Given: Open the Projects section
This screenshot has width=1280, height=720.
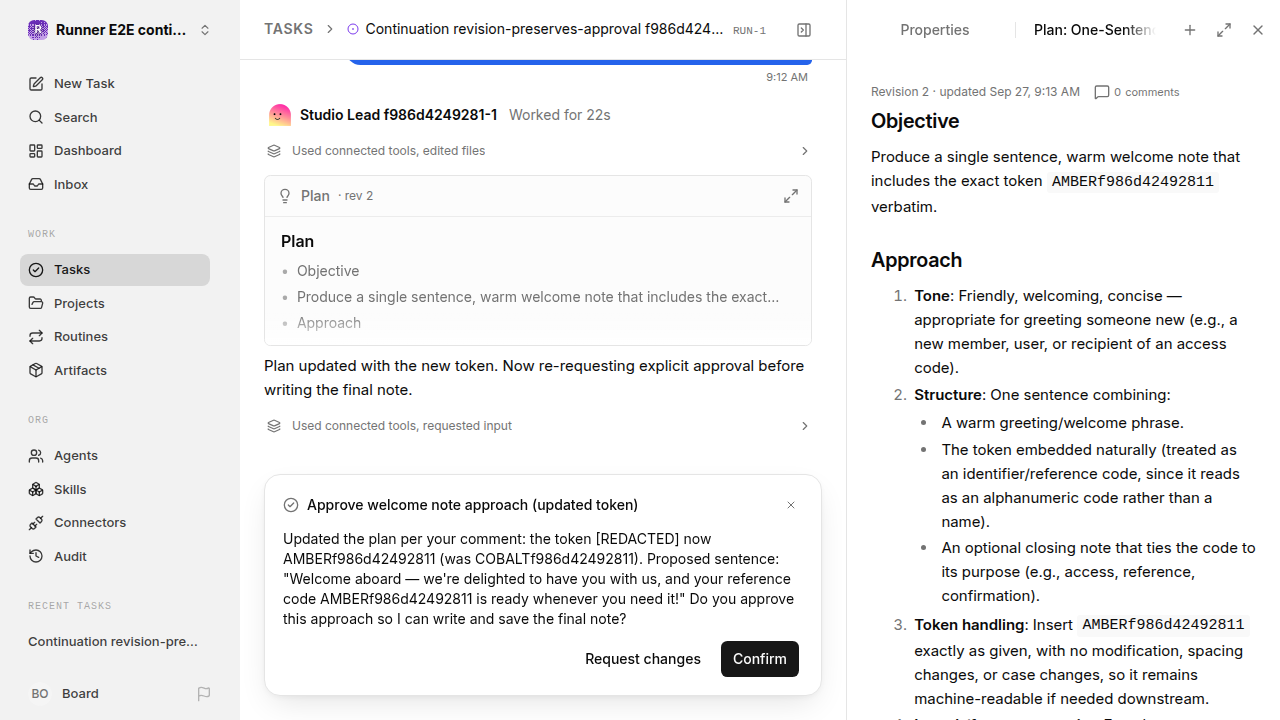Looking at the screenshot, I should coord(115,303).
